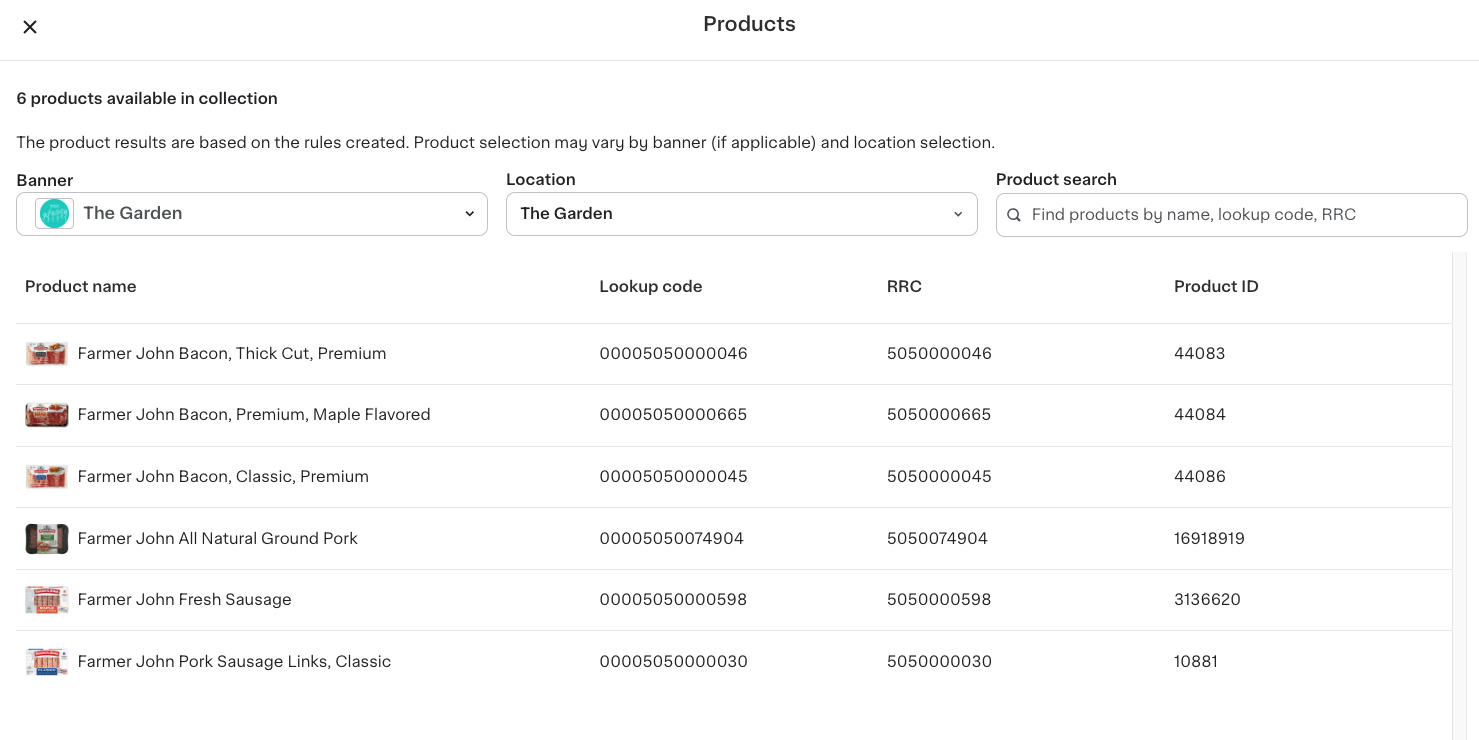Open the Location dropdown
1479x740 pixels.
coord(742,214)
